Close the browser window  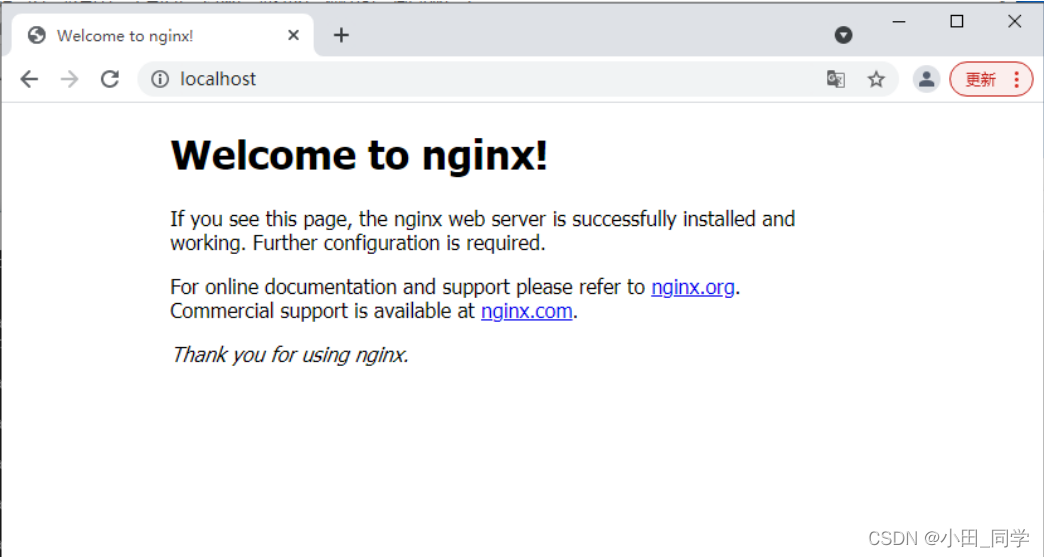(x=1014, y=22)
